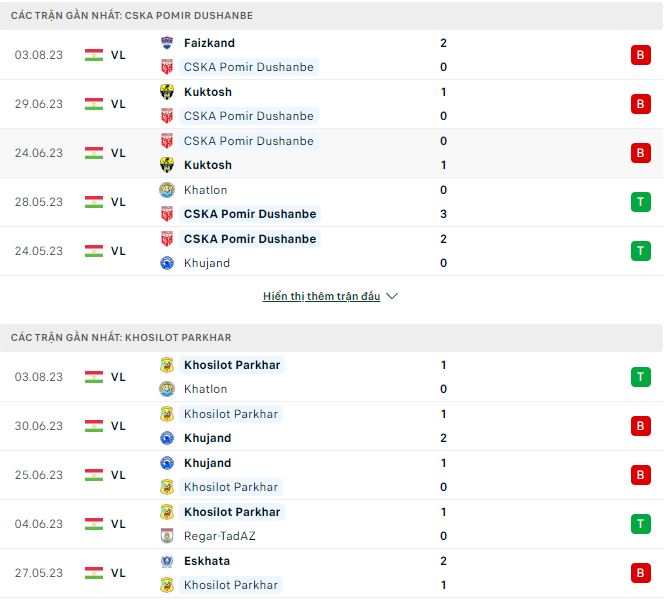
Task: Click 'Các trận gần nhất: Khosilot Parkhar' header
Action: (121, 338)
